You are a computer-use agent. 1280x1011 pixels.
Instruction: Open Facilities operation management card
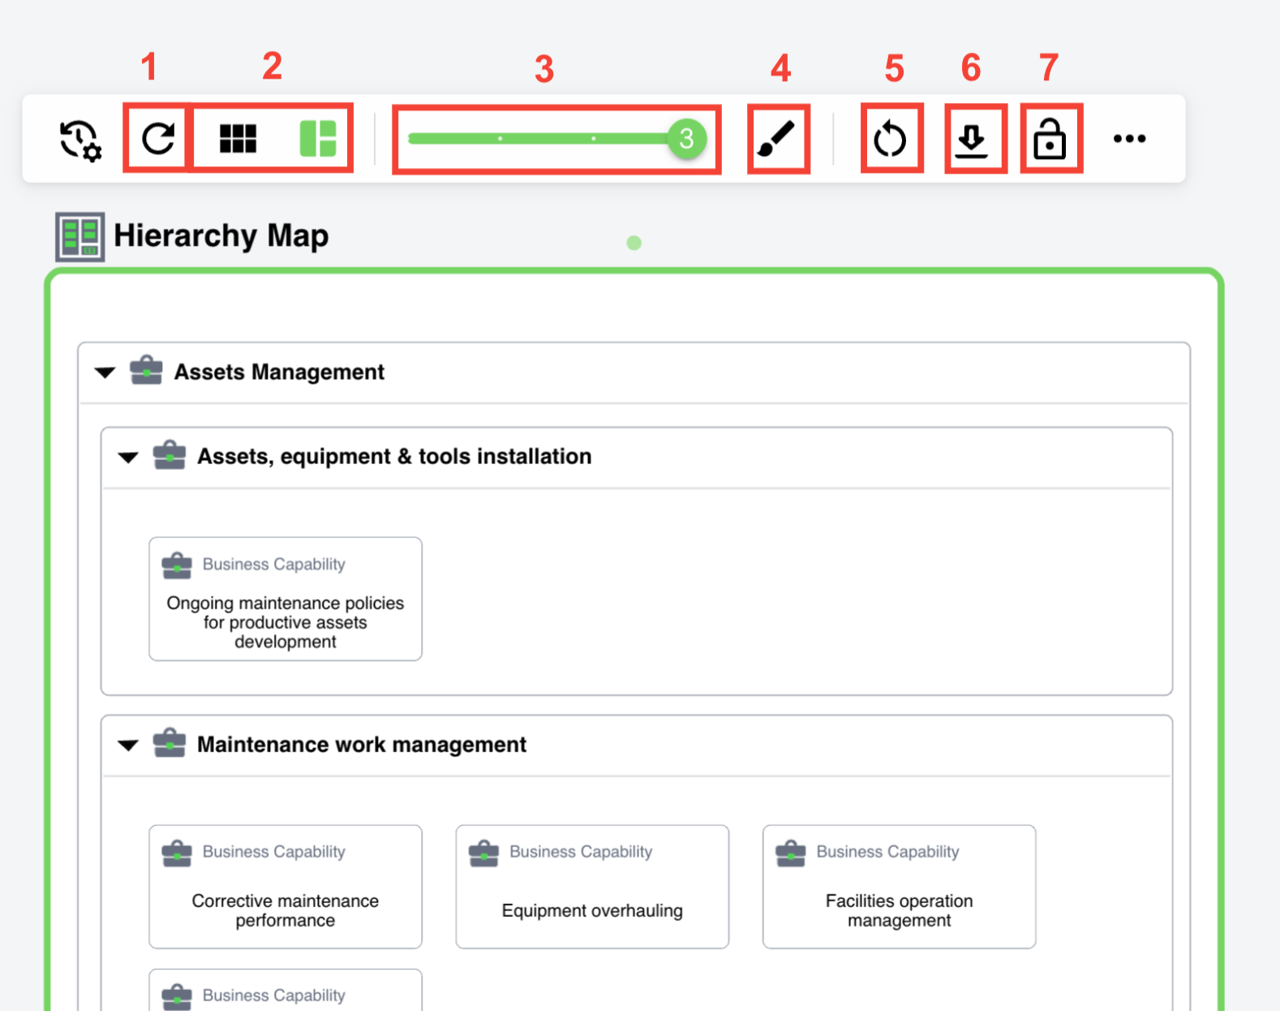[899, 887]
